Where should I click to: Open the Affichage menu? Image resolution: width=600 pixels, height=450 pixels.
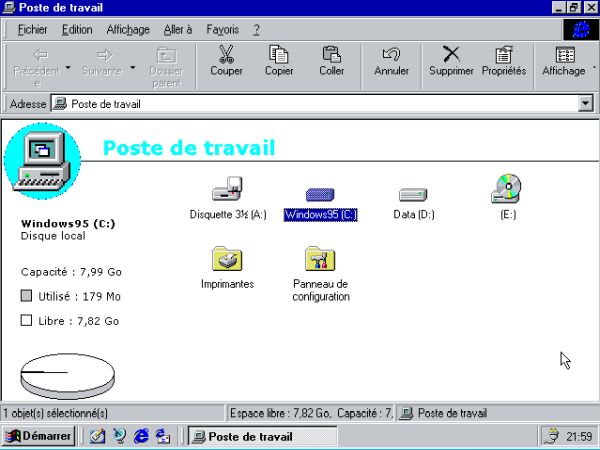(128, 30)
